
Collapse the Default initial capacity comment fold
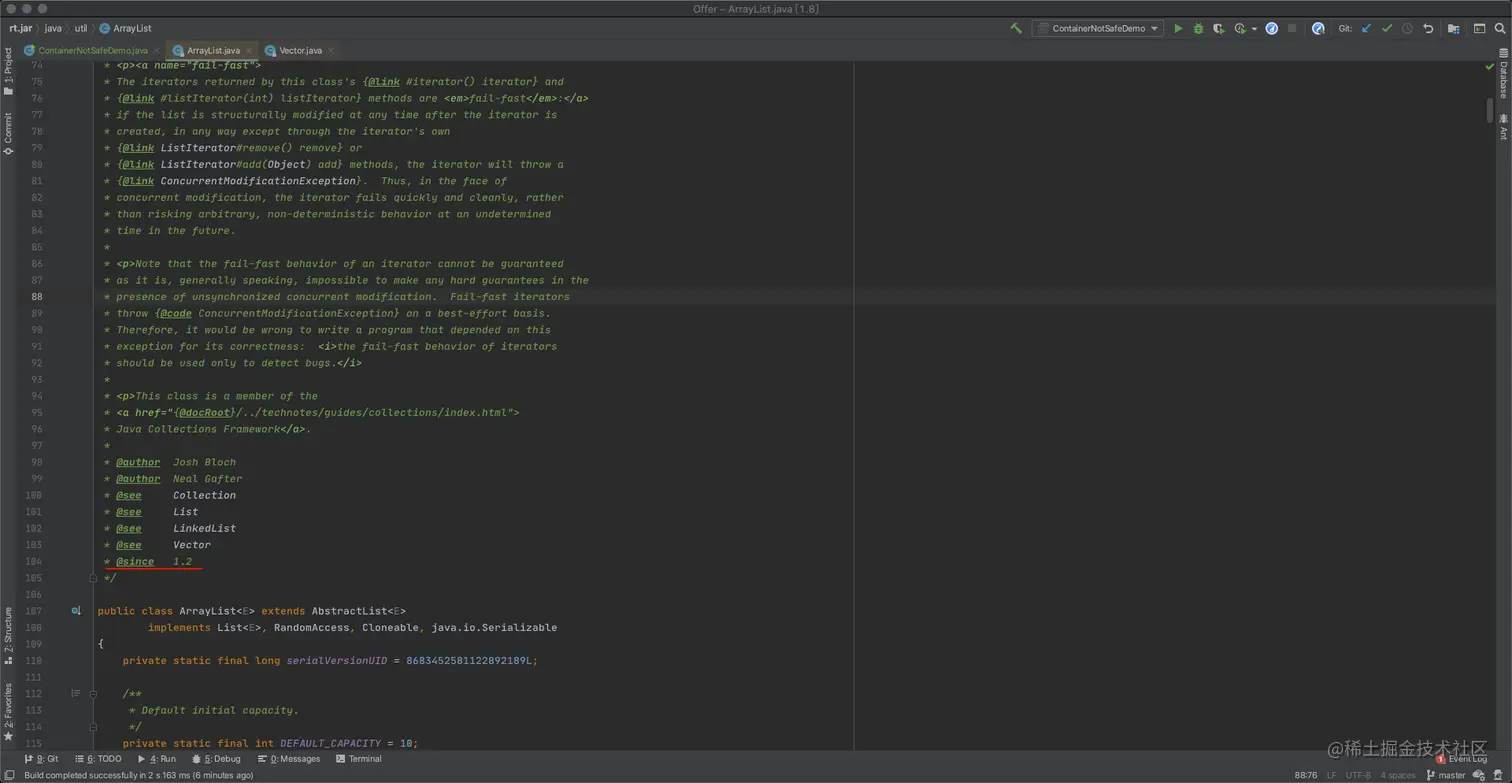[x=93, y=693]
